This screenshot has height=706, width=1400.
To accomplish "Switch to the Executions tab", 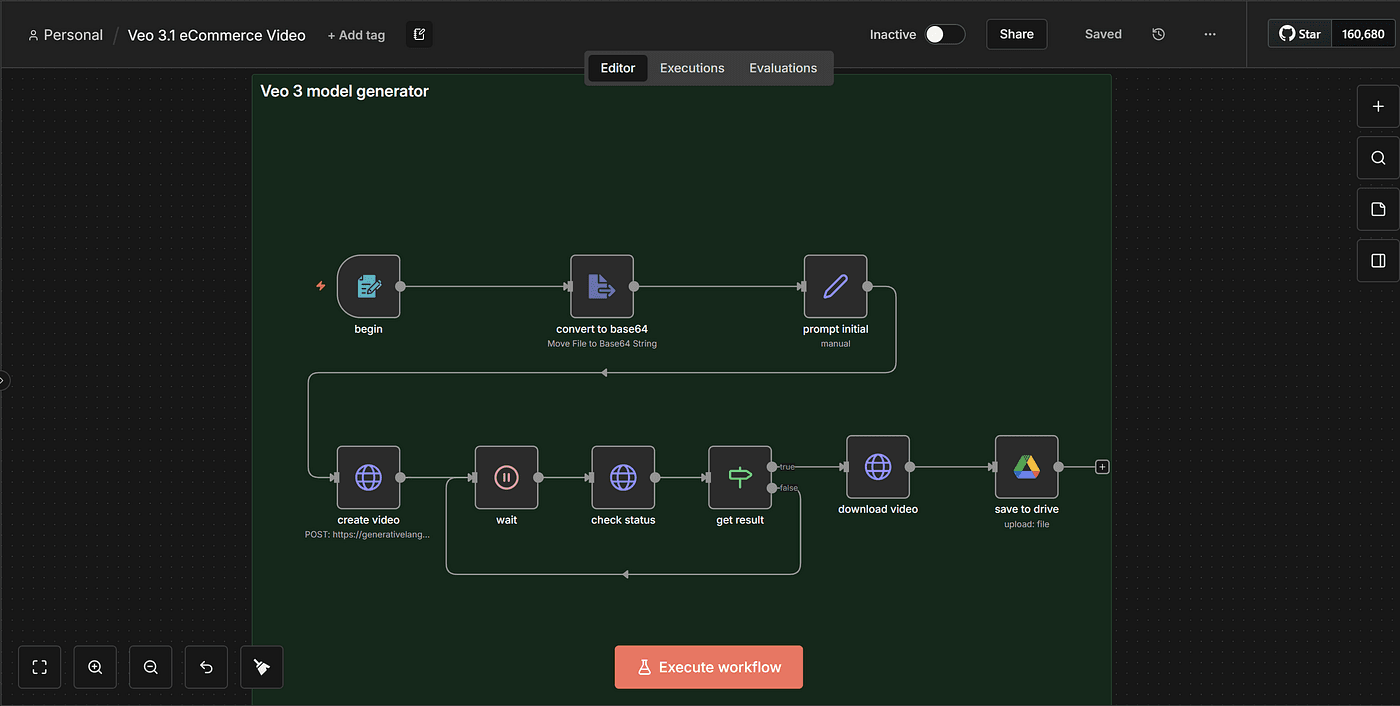I will [692, 68].
